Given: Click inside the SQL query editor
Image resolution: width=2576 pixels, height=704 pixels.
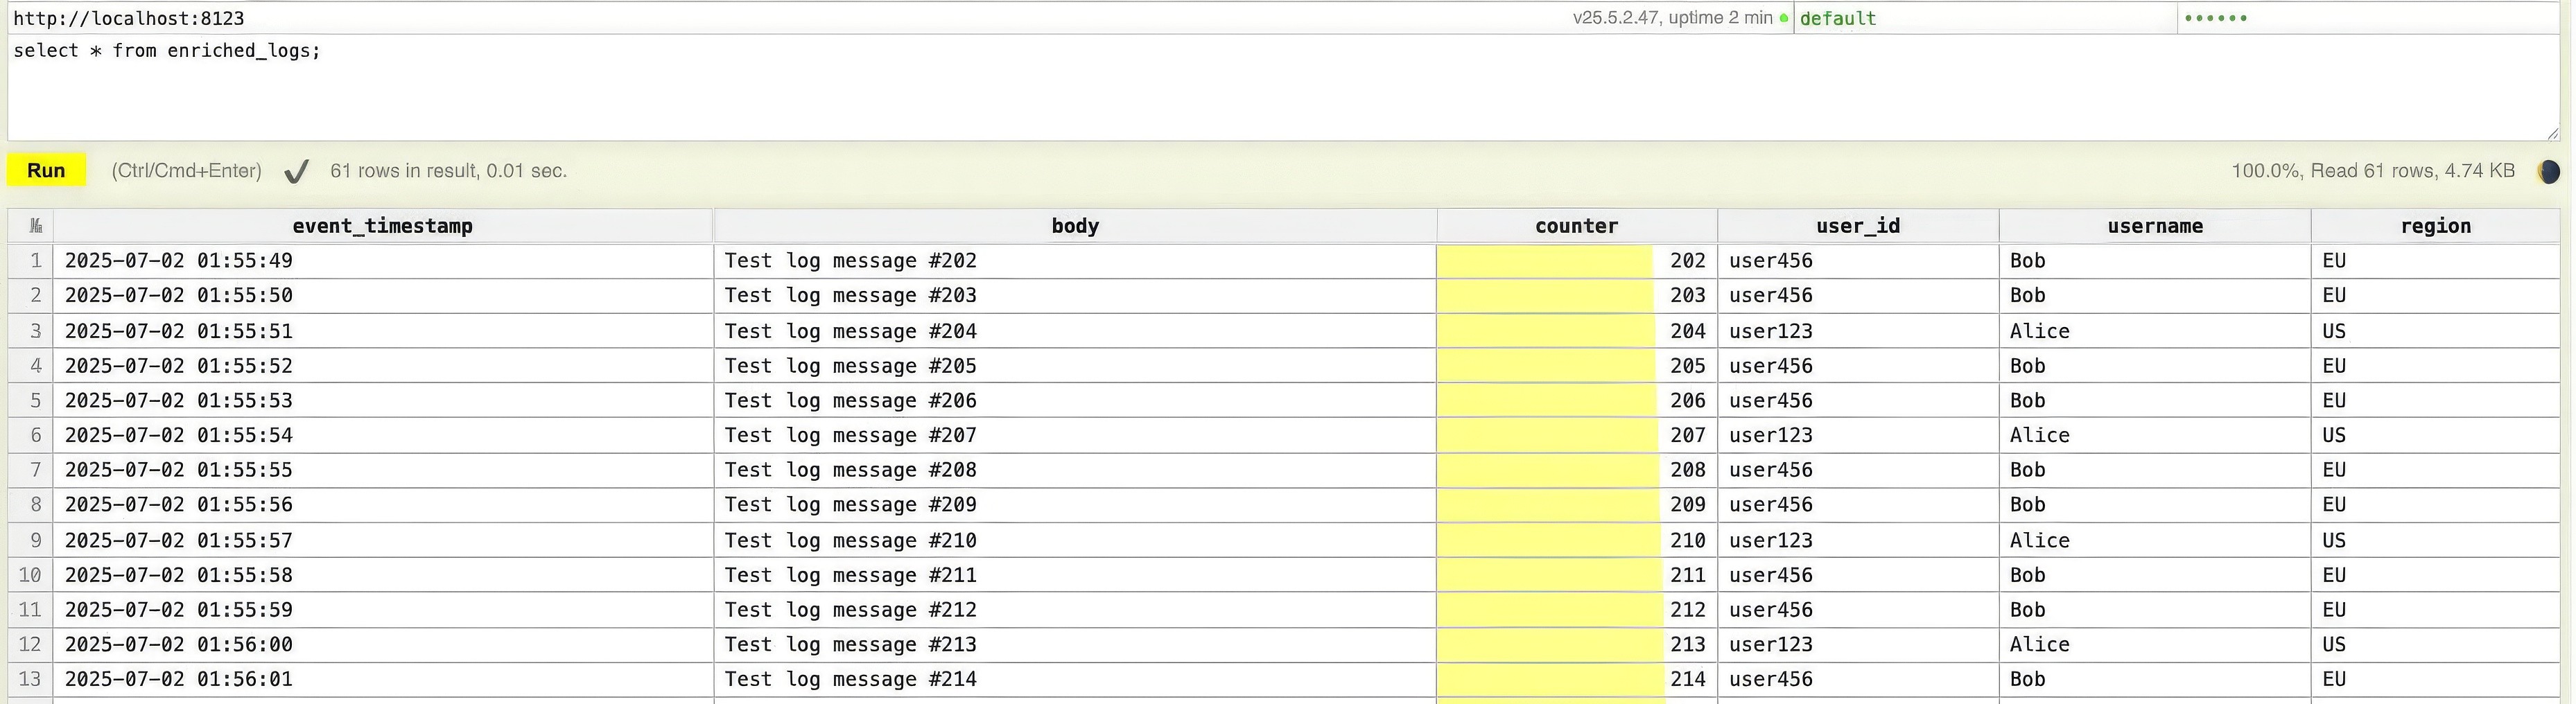Looking at the screenshot, I should pyautogui.click(x=1283, y=88).
